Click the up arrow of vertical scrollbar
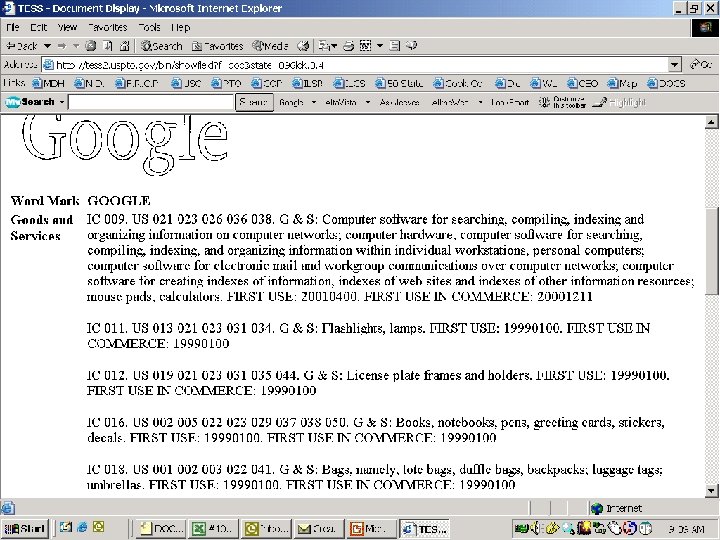This screenshot has width=720, height=540. (x=711, y=122)
